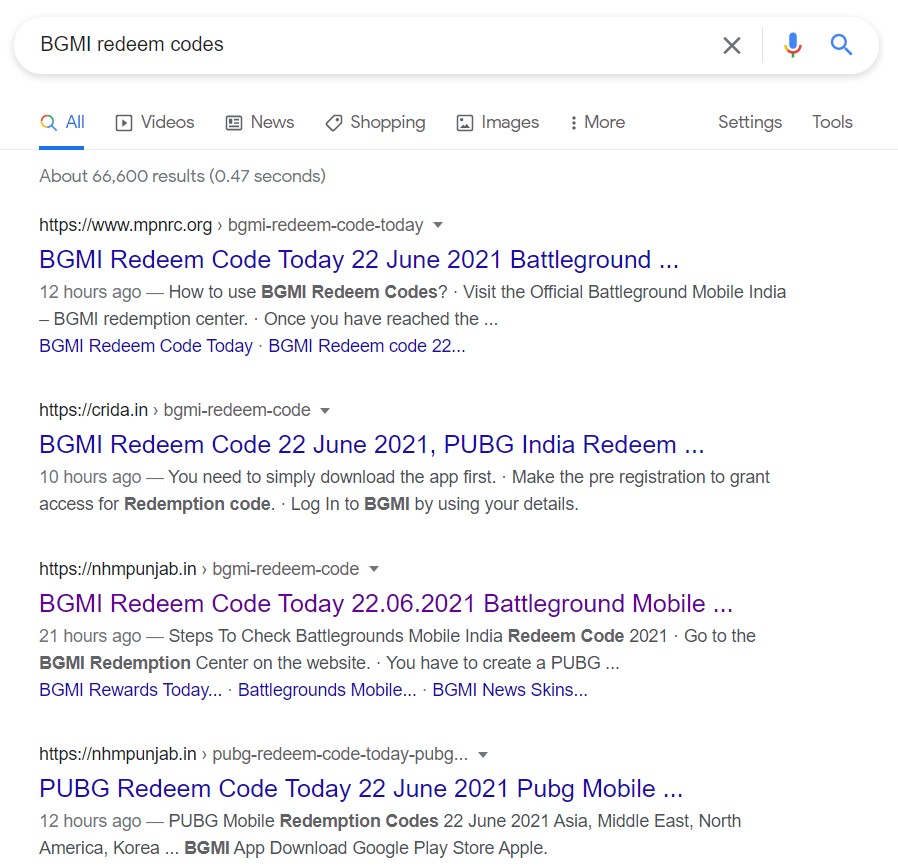Click the nhmpunjab.in › pubg-redeem-code-today URL text
Image resolution: width=898 pixels, height=866 pixels.
[253, 754]
